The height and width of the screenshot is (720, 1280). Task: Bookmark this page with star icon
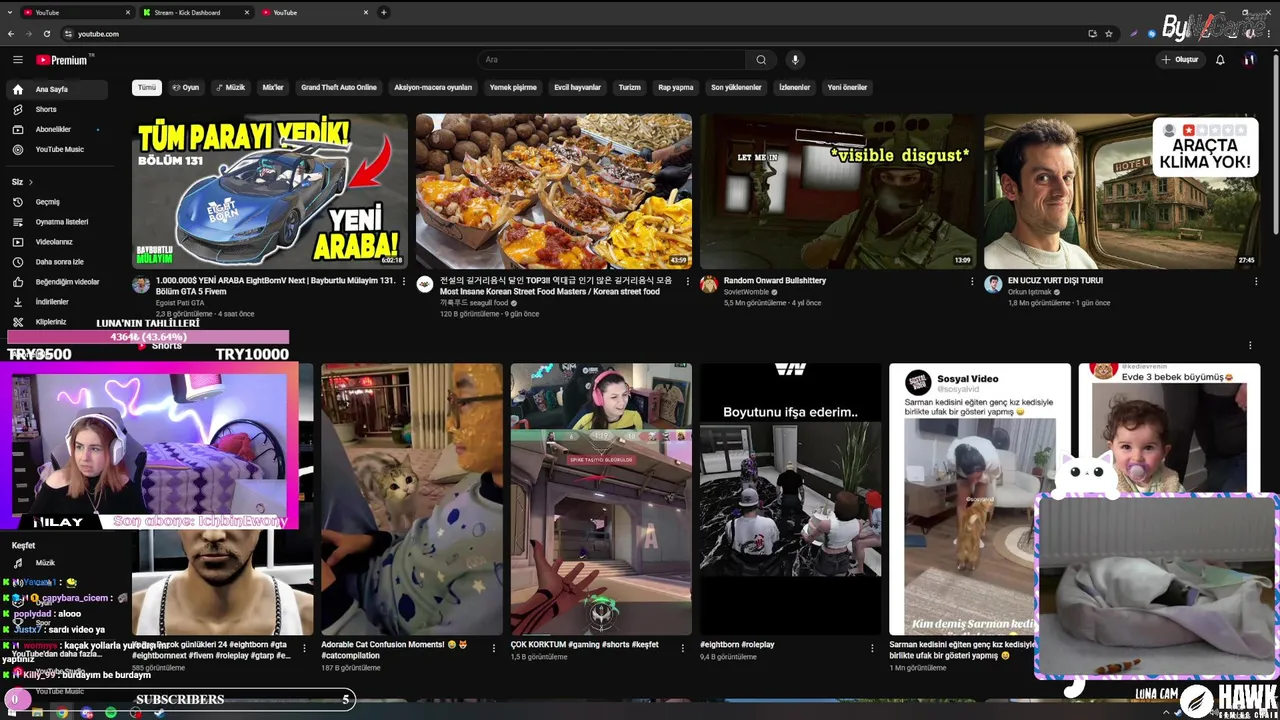(1109, 33)
